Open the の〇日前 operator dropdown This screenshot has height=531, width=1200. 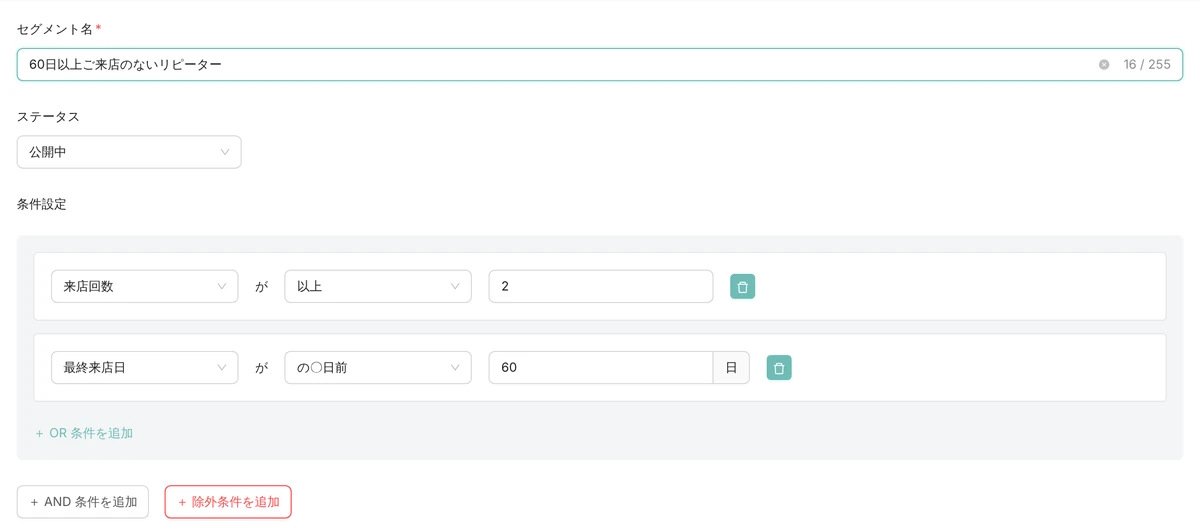tap(378, 367)
